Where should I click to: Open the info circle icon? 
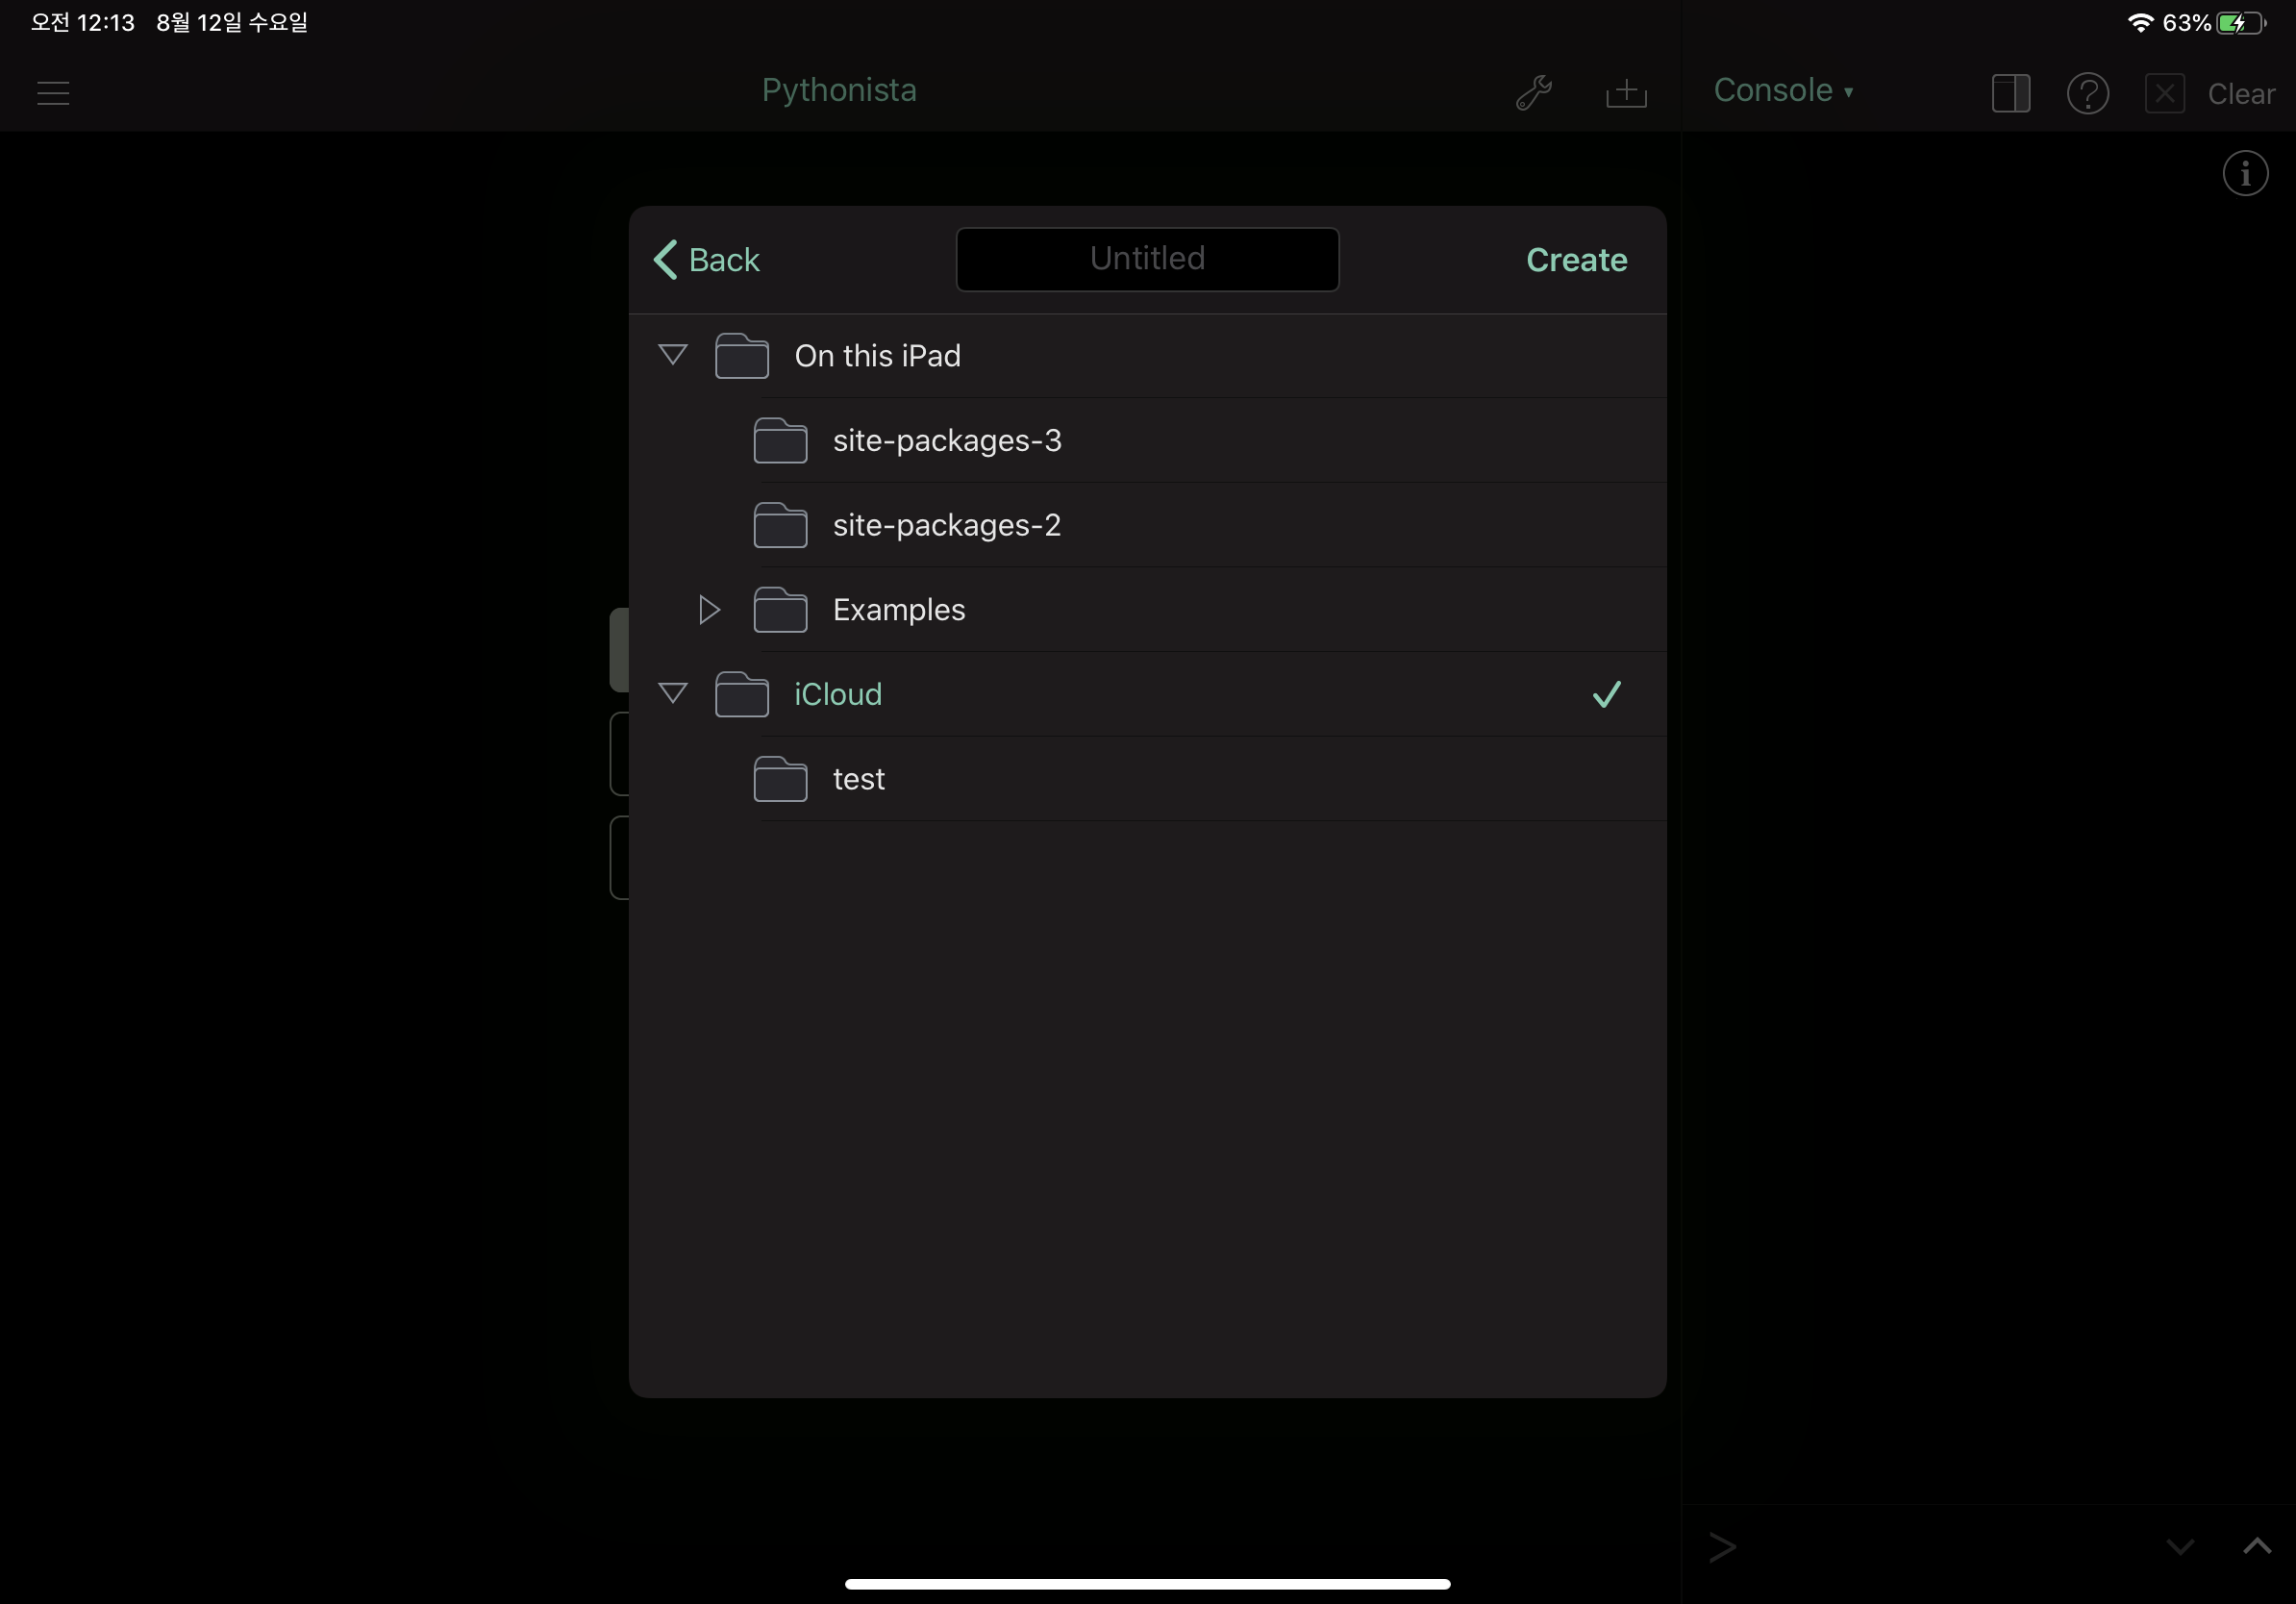[x=2245, y=174]
